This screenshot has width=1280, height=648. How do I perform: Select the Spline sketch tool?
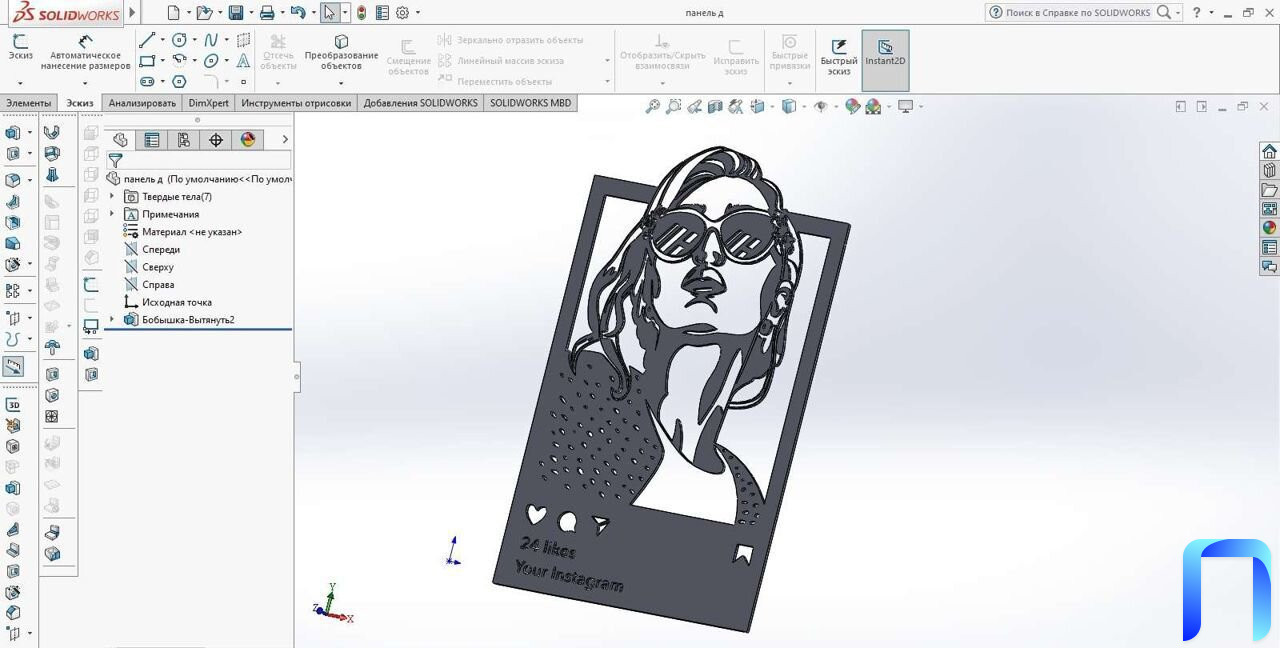(211, 40)
